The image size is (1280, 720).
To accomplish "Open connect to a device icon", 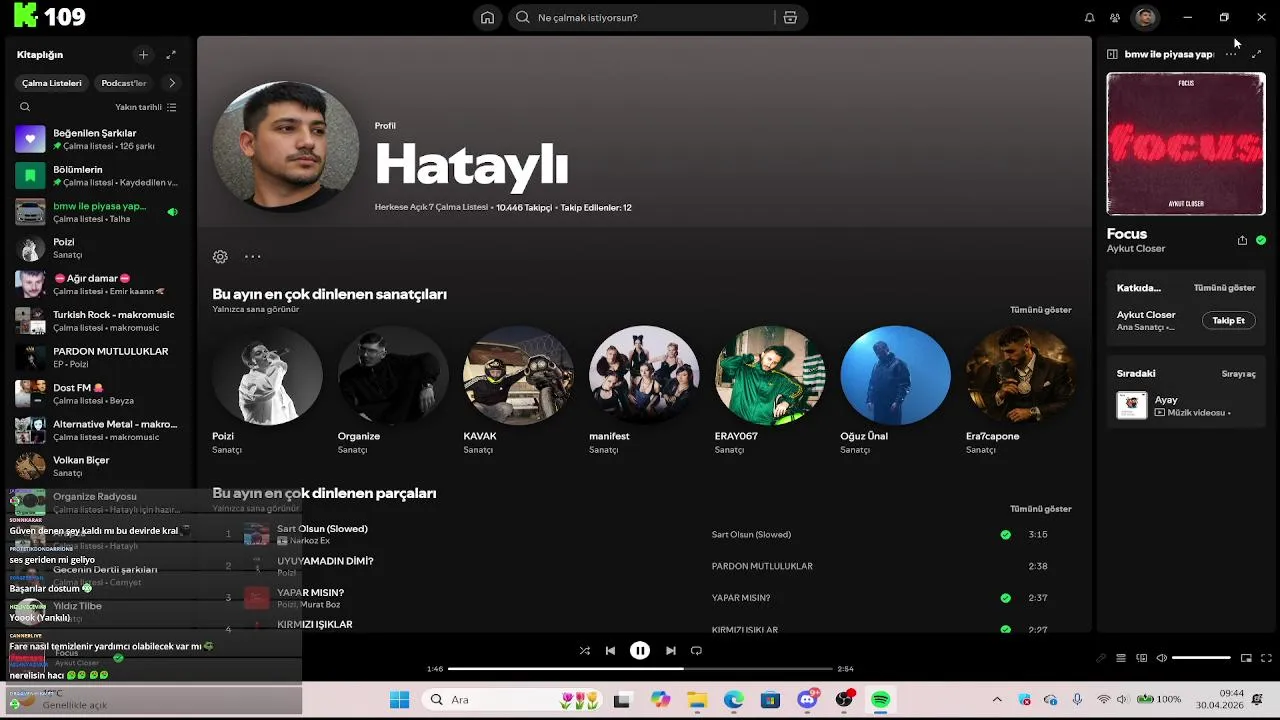I will point(1141,658).
